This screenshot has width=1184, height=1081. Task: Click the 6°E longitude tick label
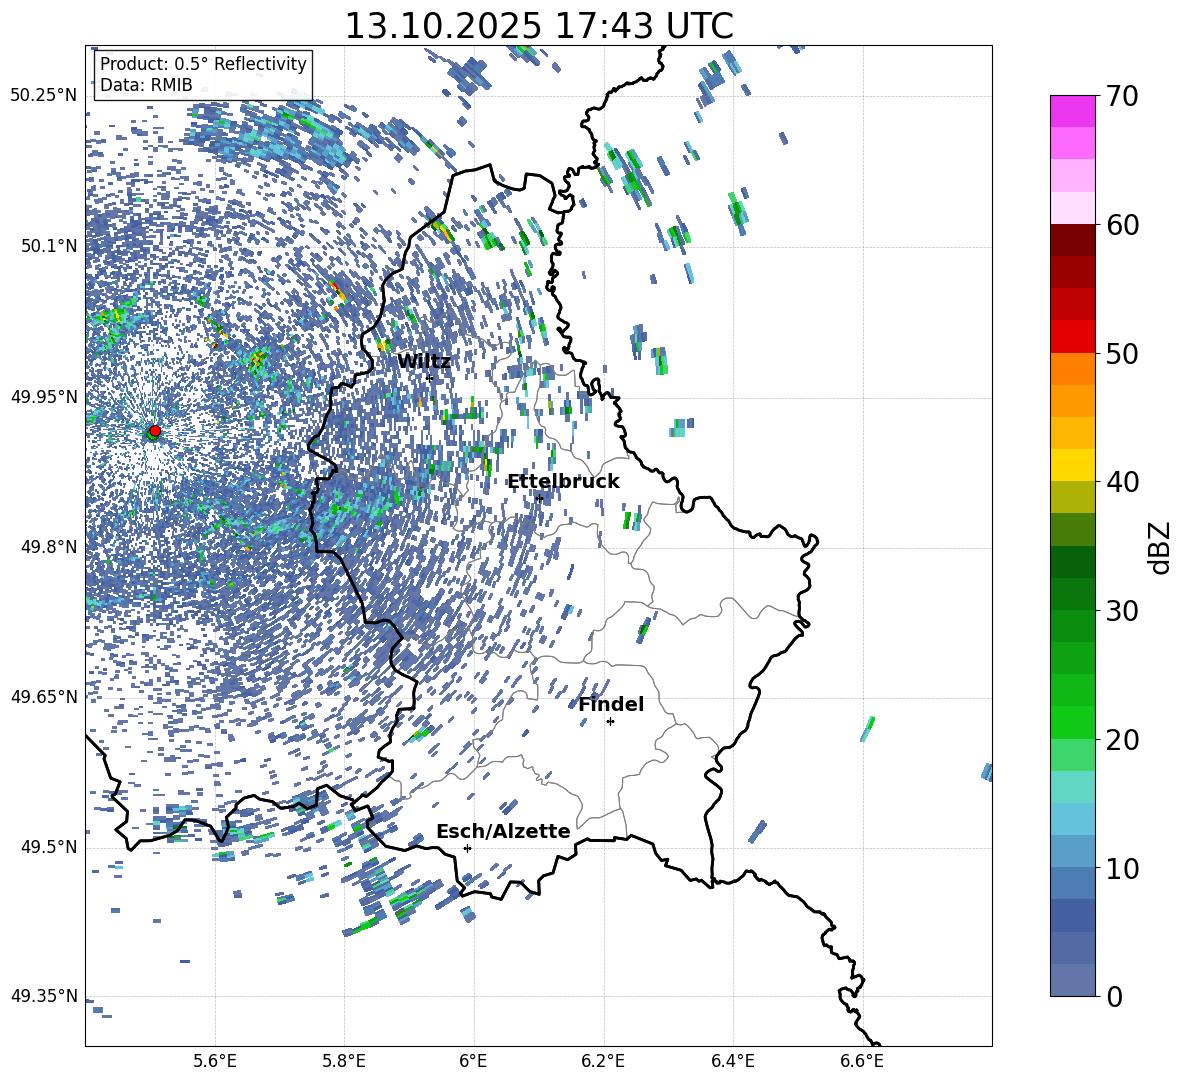point(473,1061)
